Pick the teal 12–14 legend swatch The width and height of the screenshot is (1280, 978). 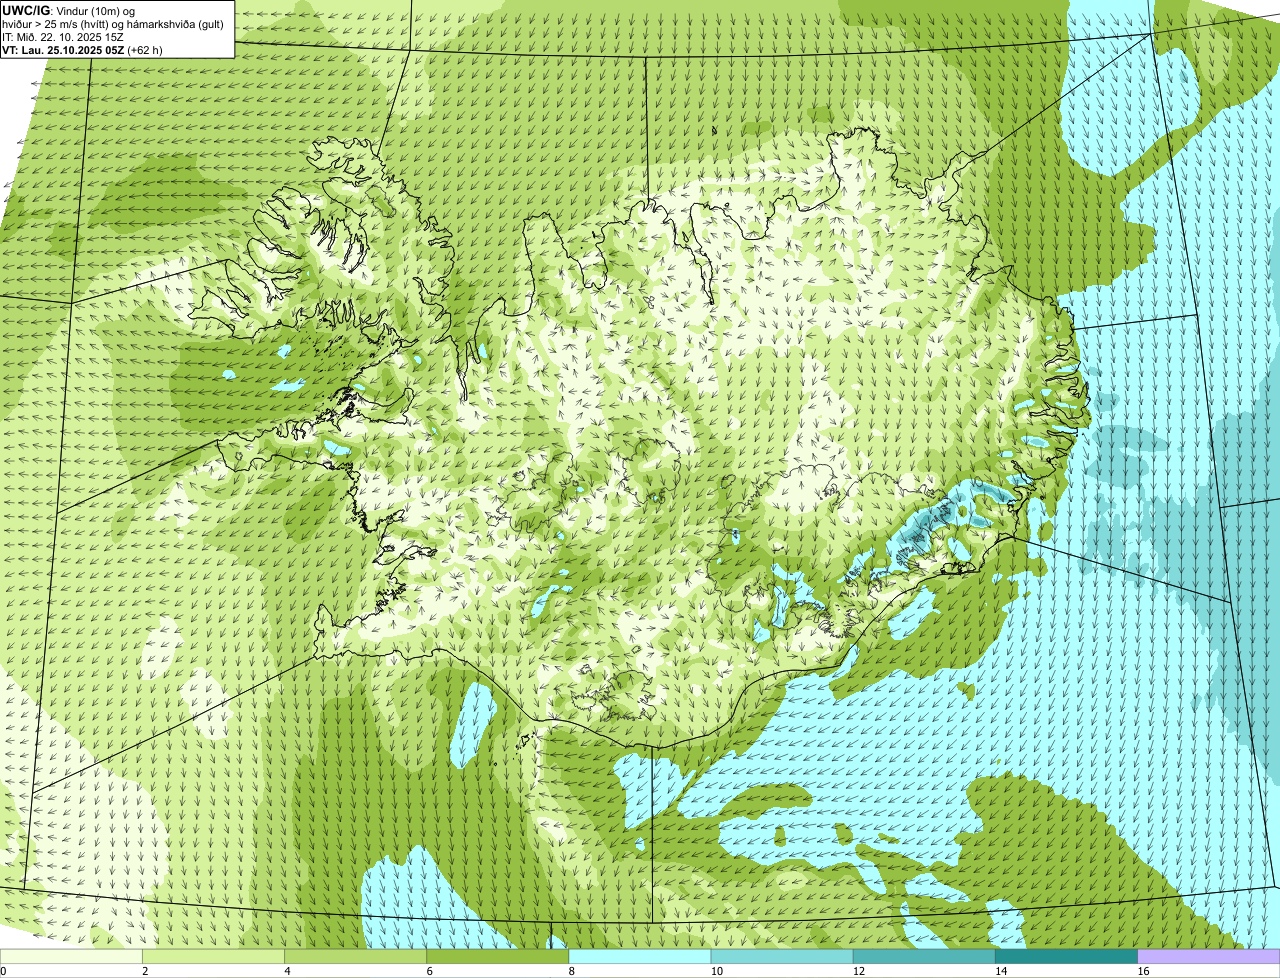point(924,956)
